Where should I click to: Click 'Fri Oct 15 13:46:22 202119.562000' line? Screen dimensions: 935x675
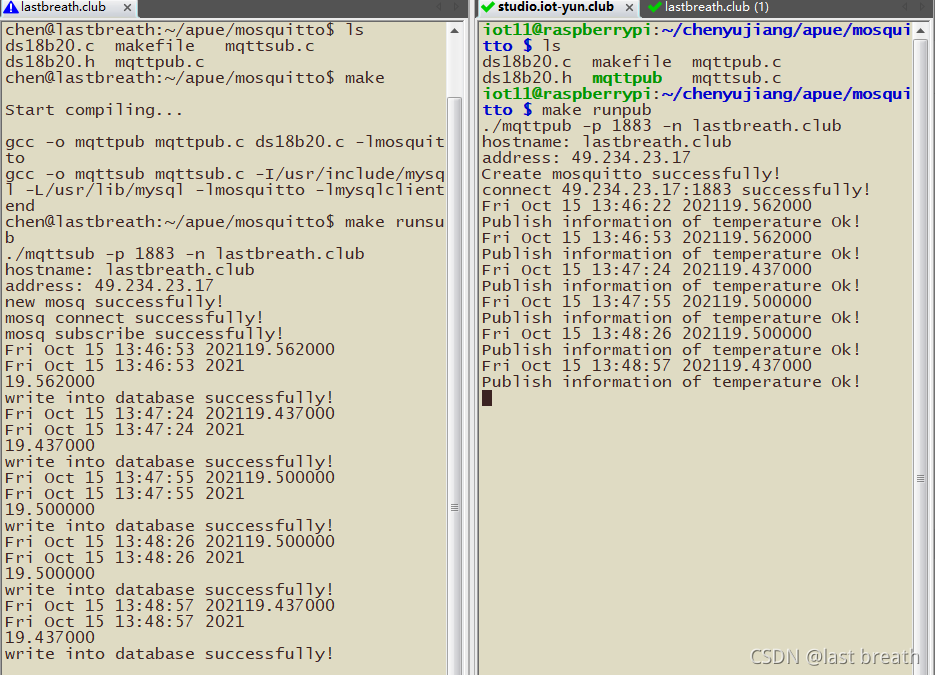click(647, 206)
